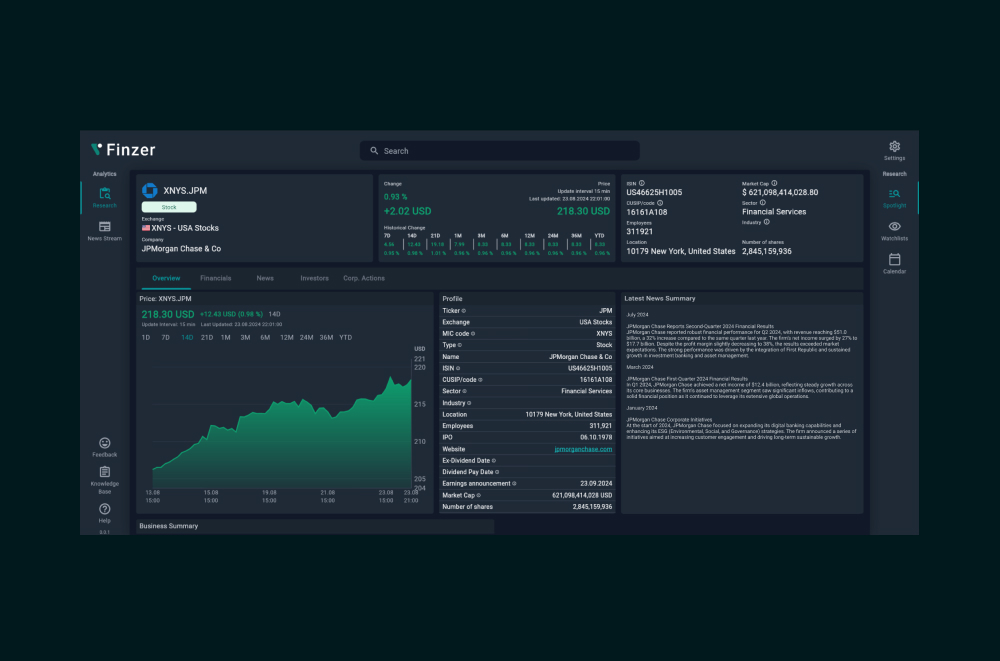The height and width of the screenshot is (661, 1000).
Task: Switch chart range to YTD
Action: pos(344,337)
